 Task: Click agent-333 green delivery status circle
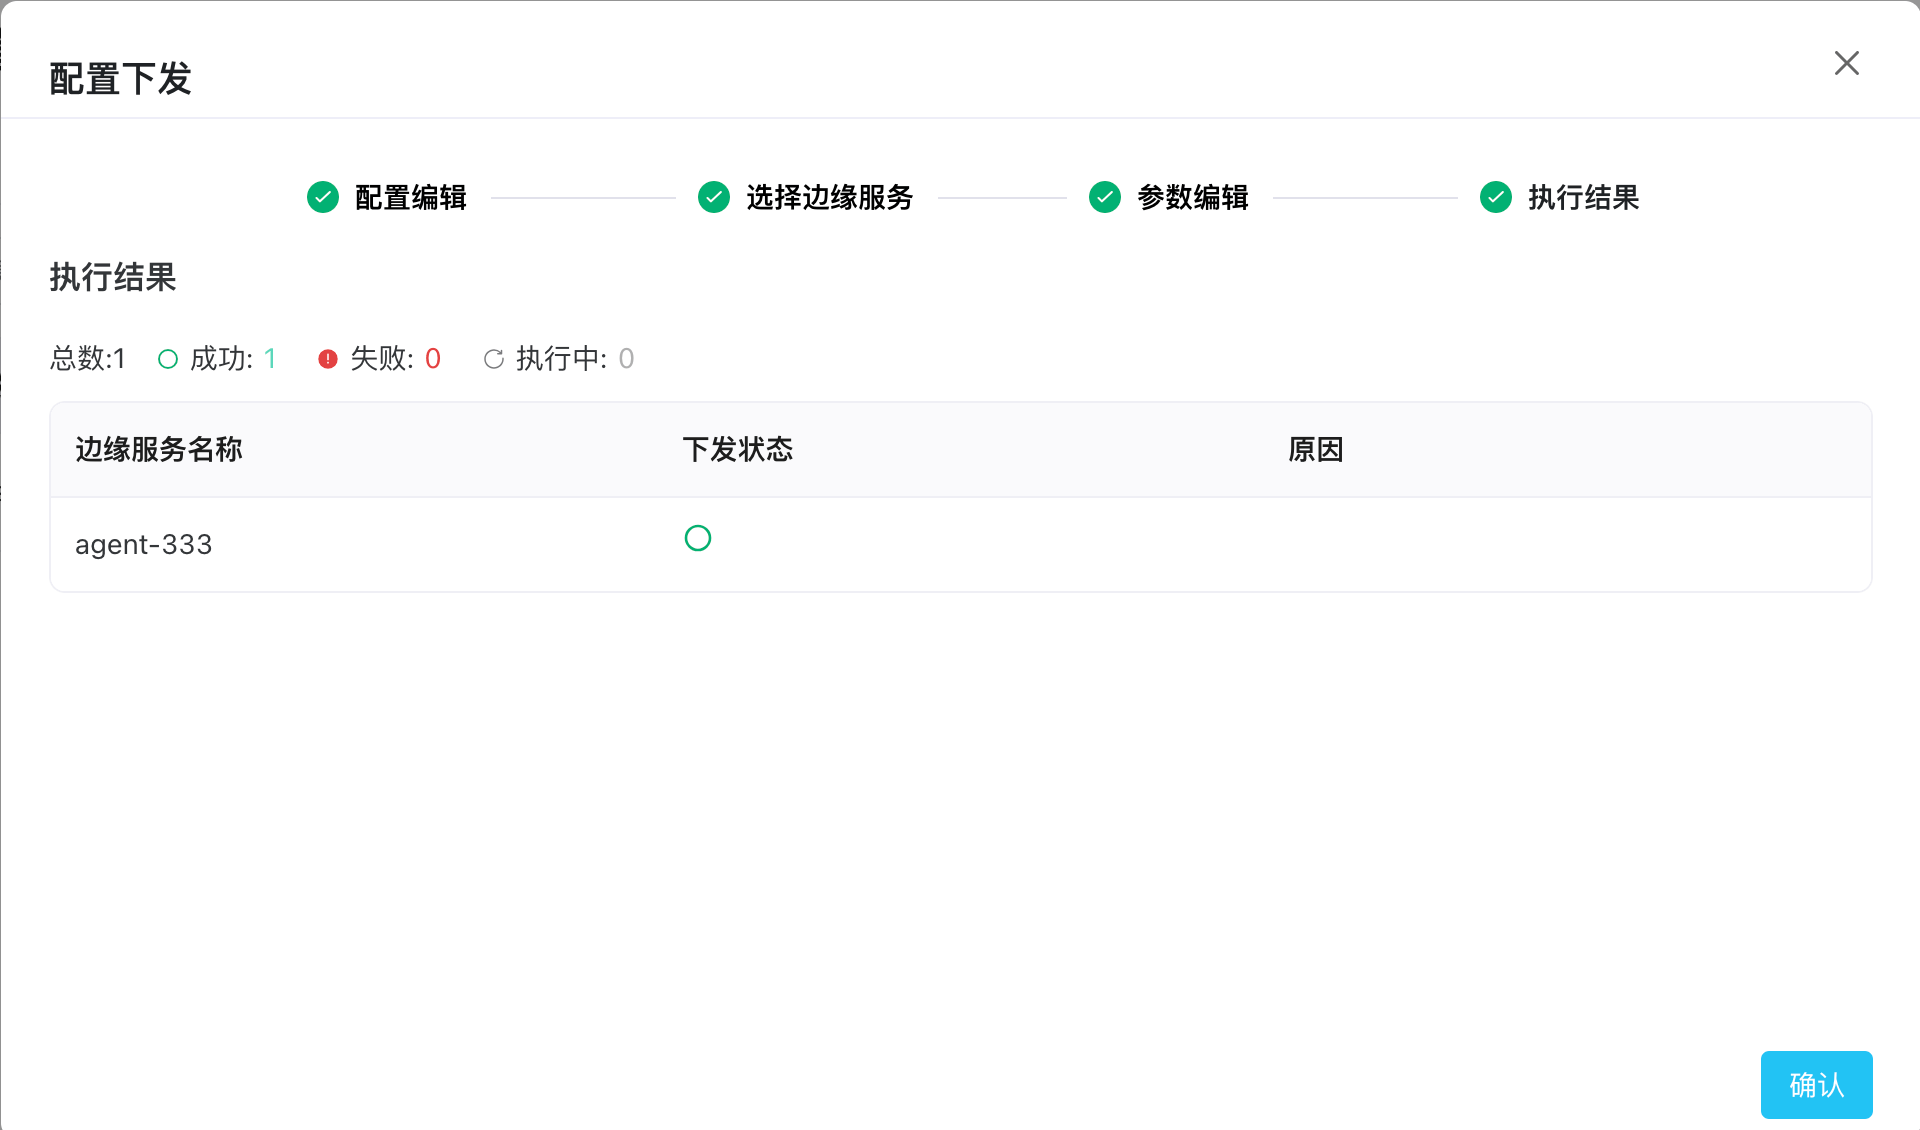698,539
